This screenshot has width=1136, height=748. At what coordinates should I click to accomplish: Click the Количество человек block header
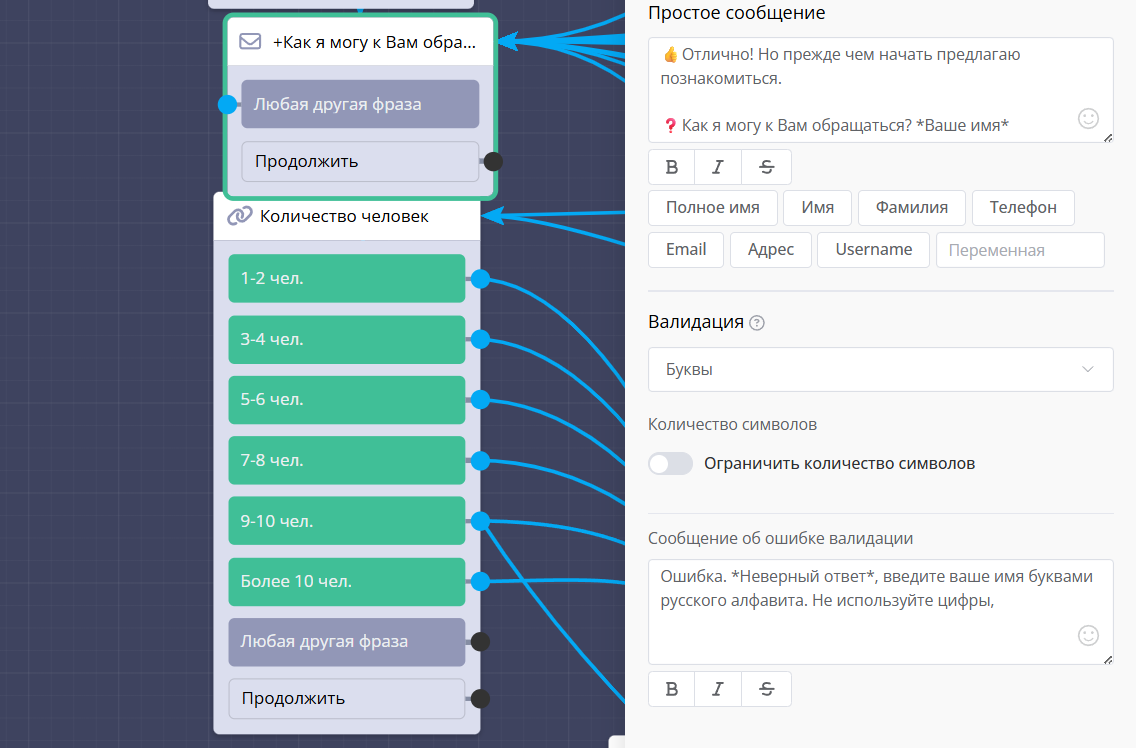346,216
